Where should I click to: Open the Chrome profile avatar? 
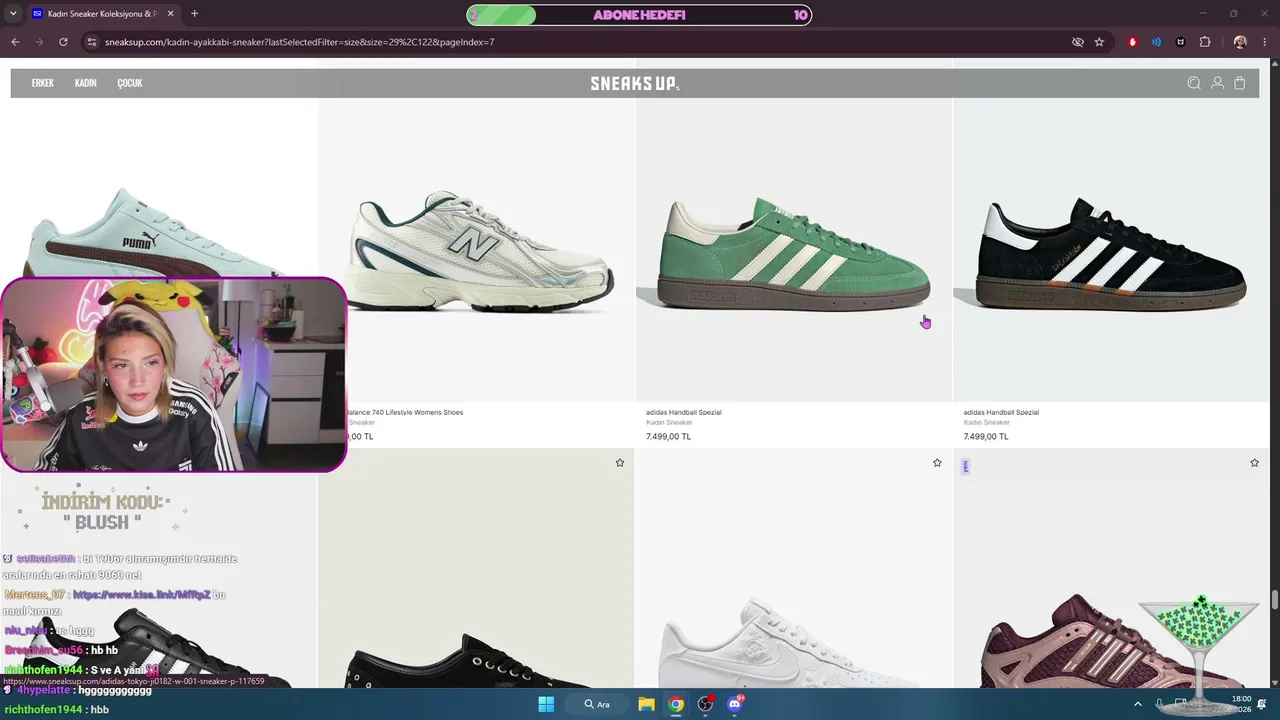click(x=1240, y=42)
